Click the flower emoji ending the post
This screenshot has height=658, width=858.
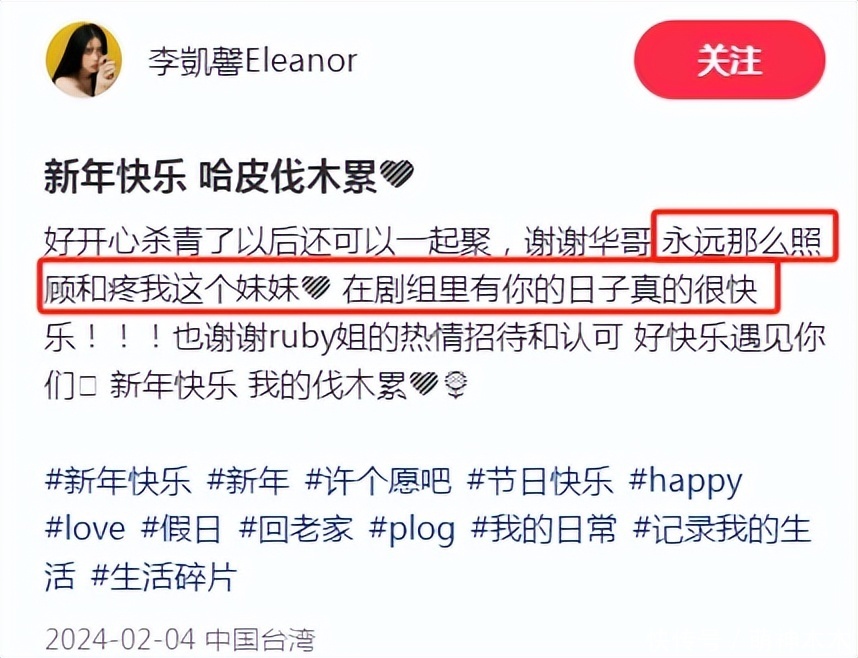tap(456, 385)
